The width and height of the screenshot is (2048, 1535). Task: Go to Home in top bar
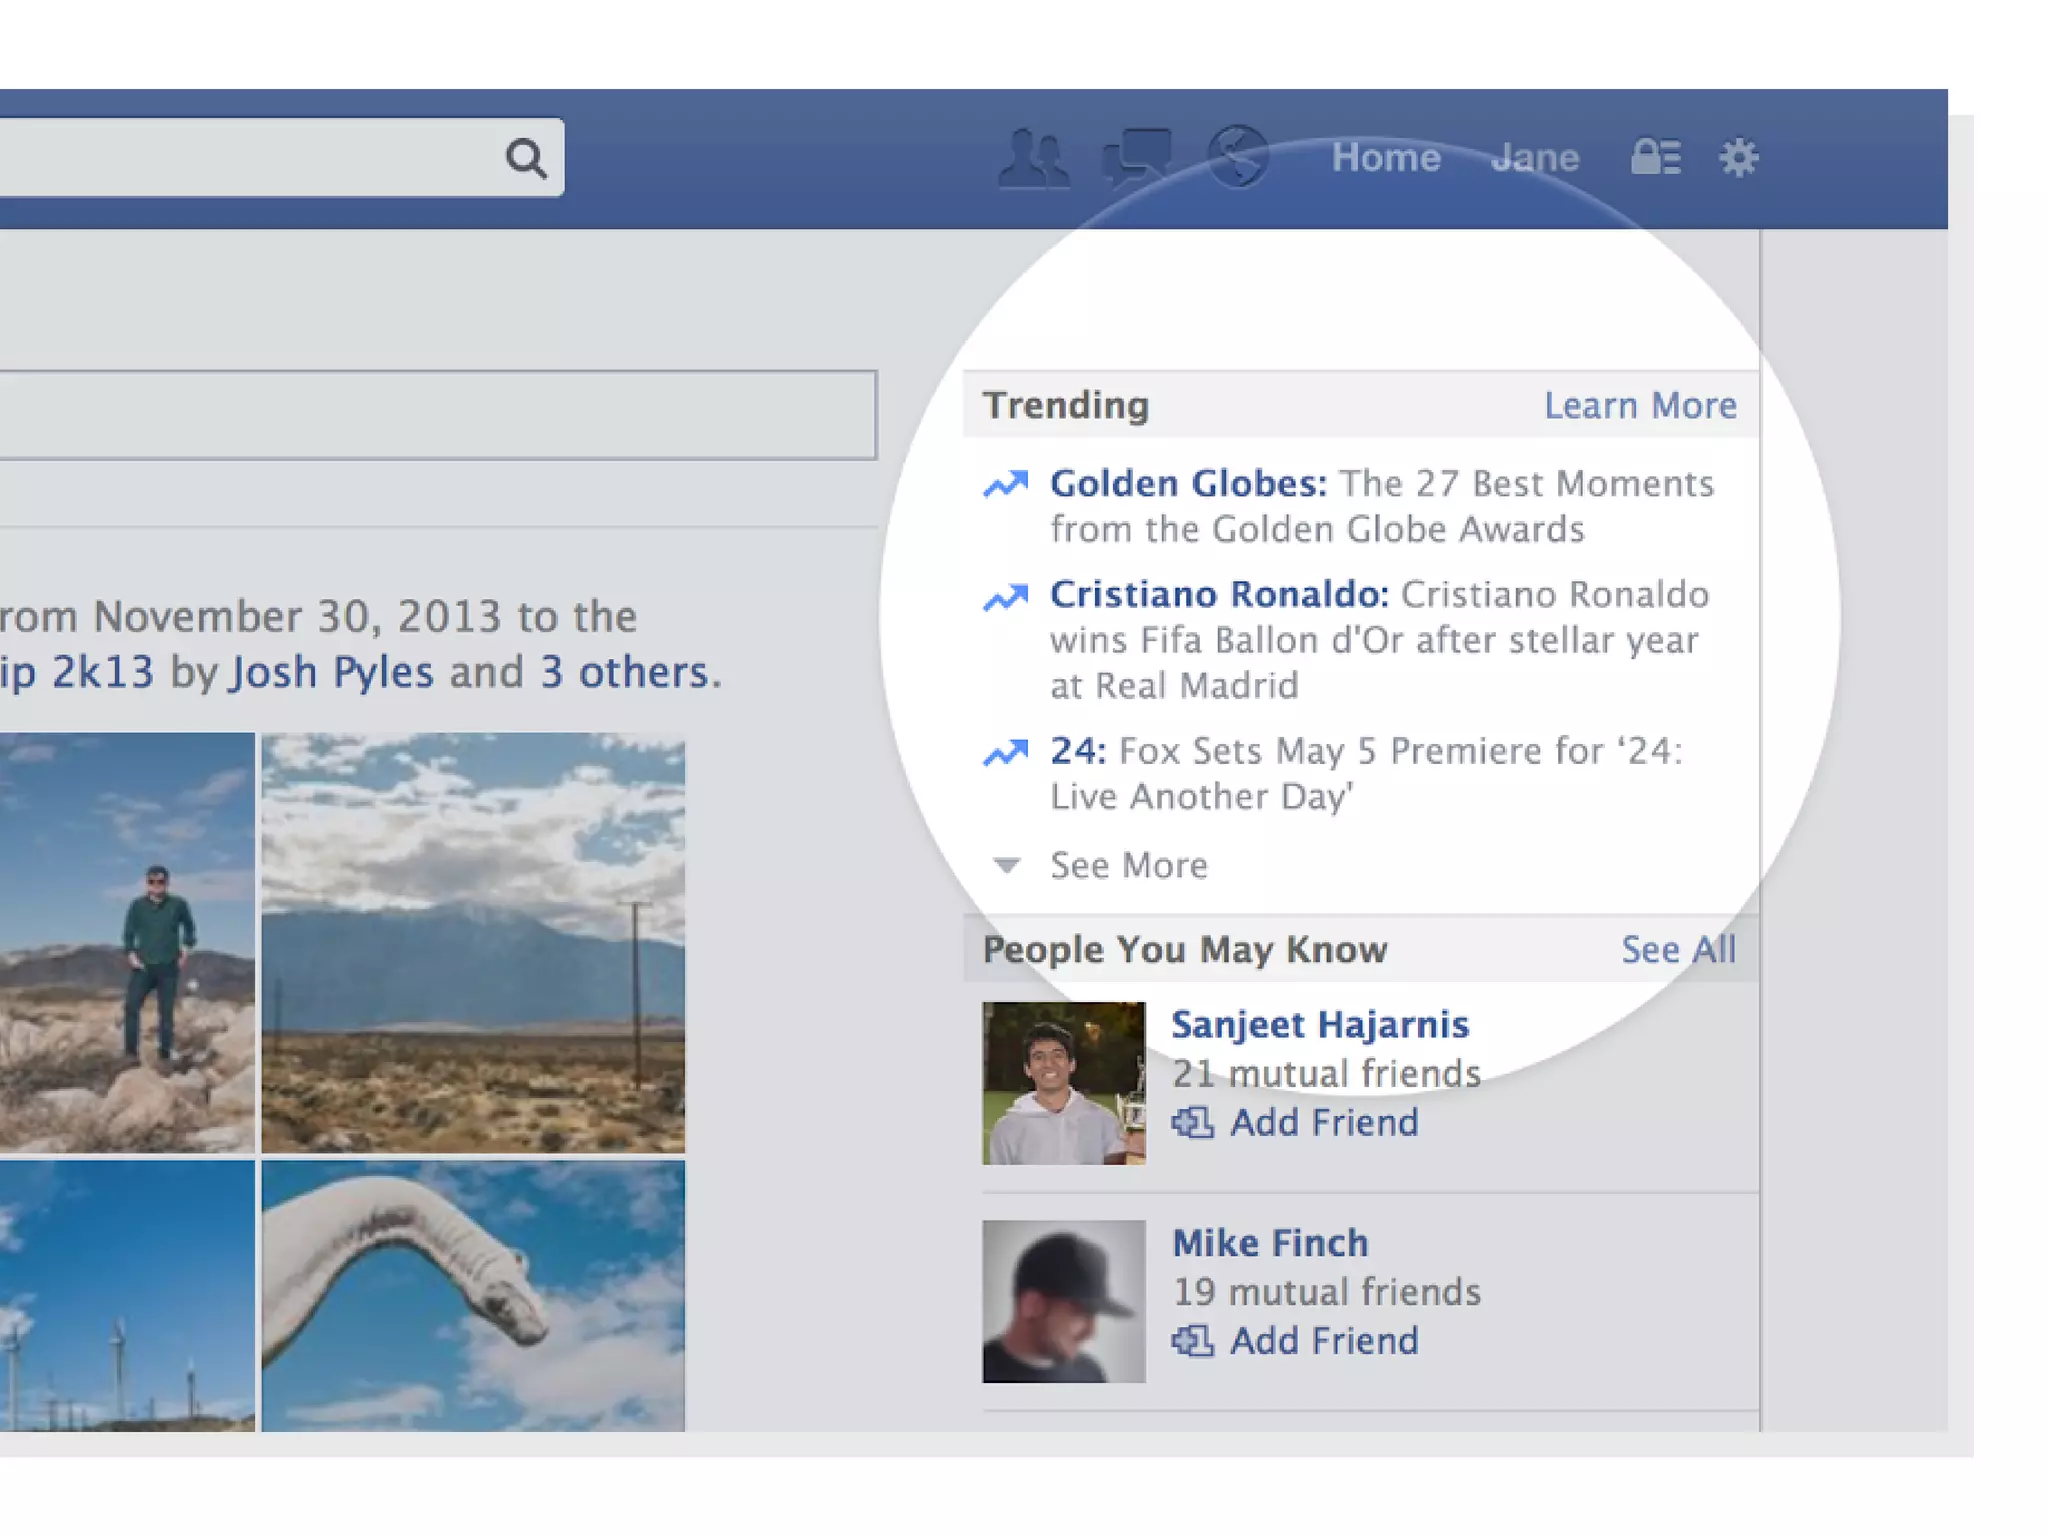(1385, 158)
